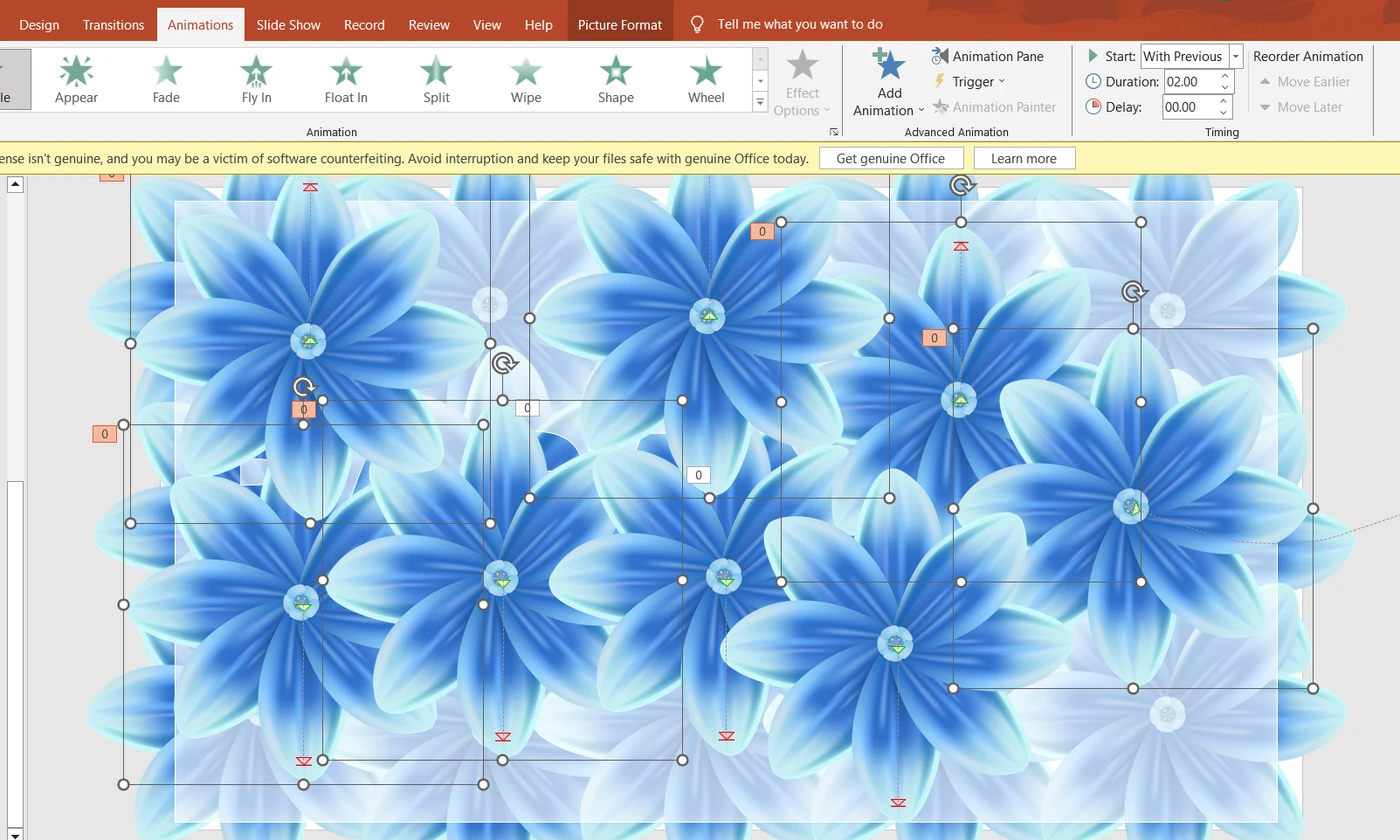The height and width of the screenshot is (840, 1400).
Task: Click the lightbulb Tell me icon
Action: tap(697, 24)
